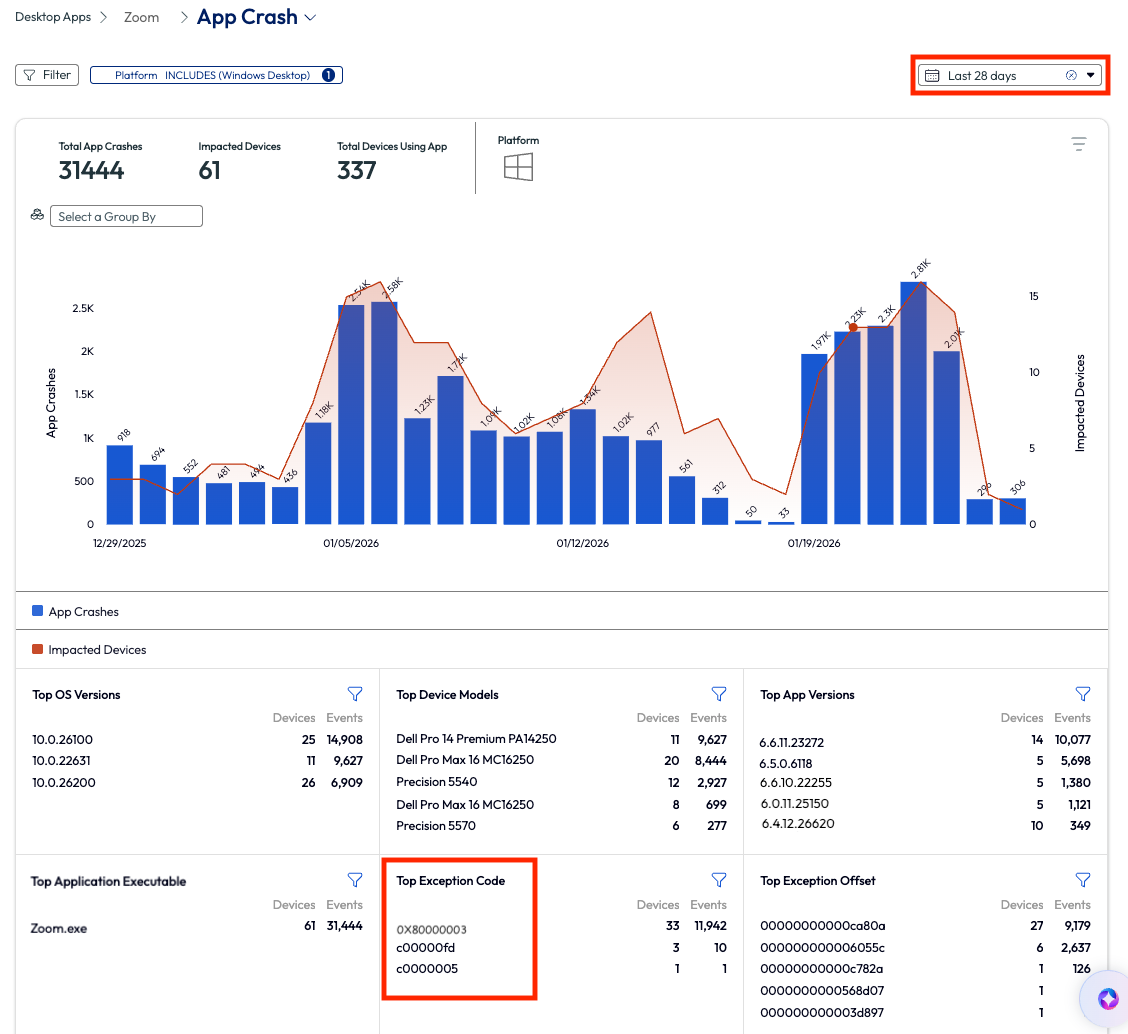1128x1034 pixels.
Task: Select Zoom in the breadcrumb
Action: (x=141, y=17)
